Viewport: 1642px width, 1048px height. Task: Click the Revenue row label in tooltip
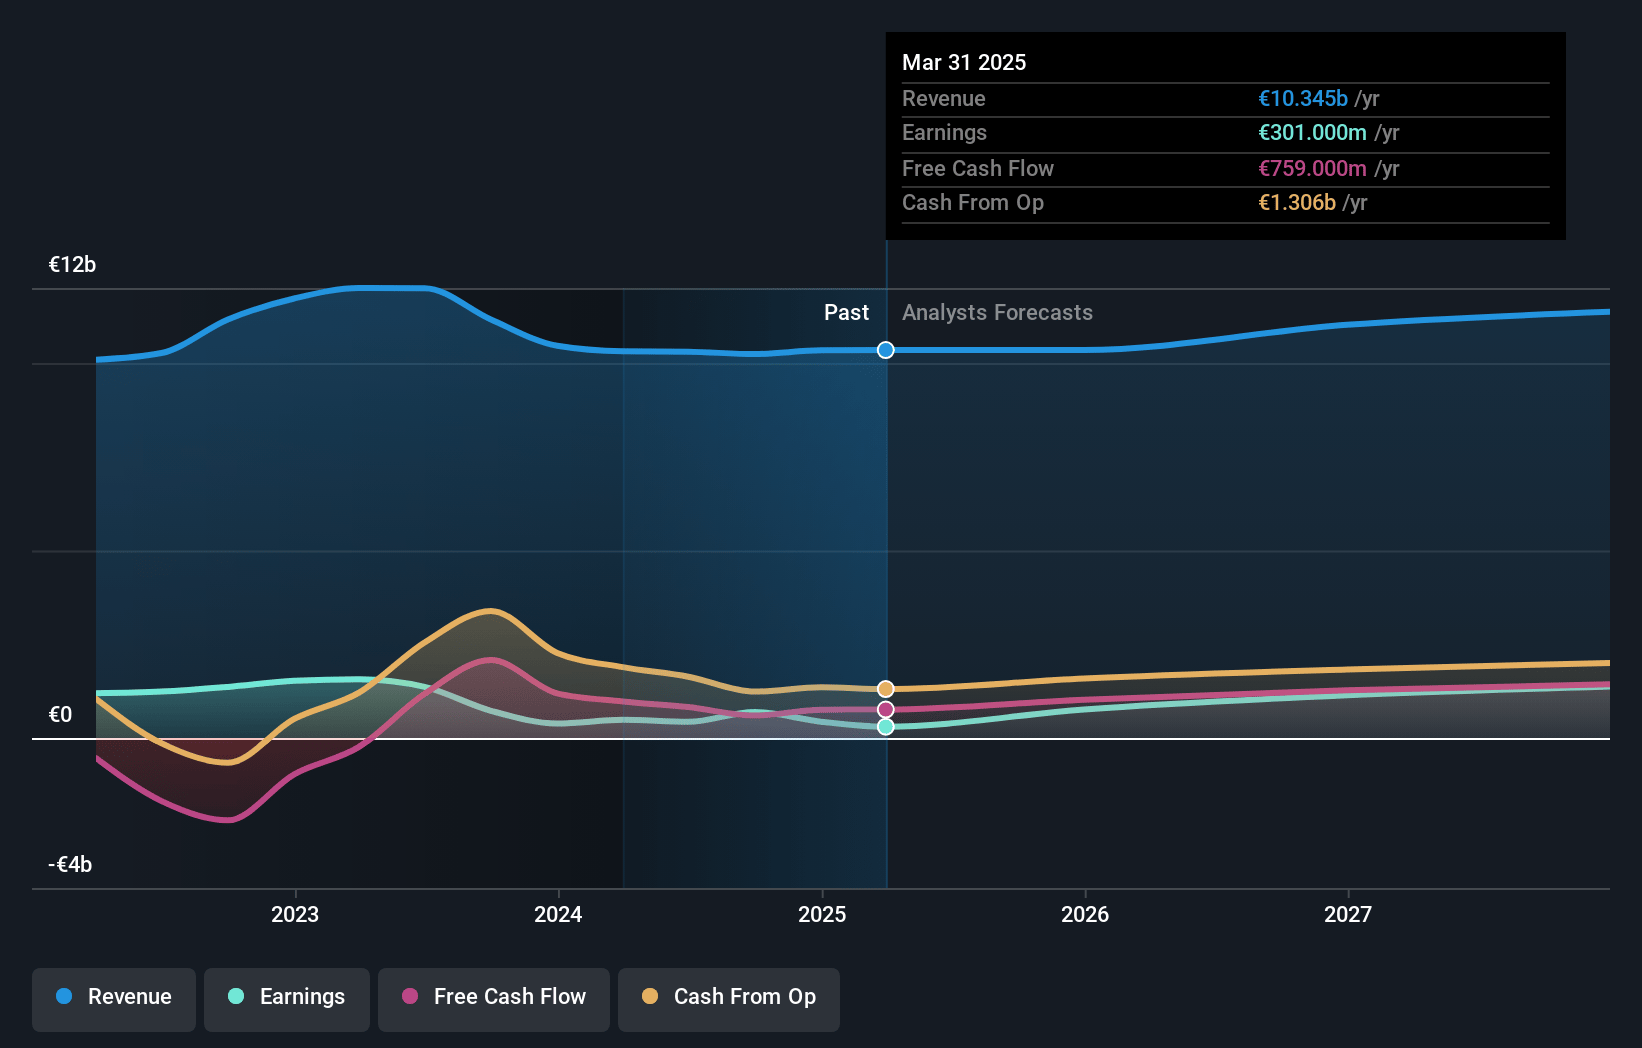[944, 99]
